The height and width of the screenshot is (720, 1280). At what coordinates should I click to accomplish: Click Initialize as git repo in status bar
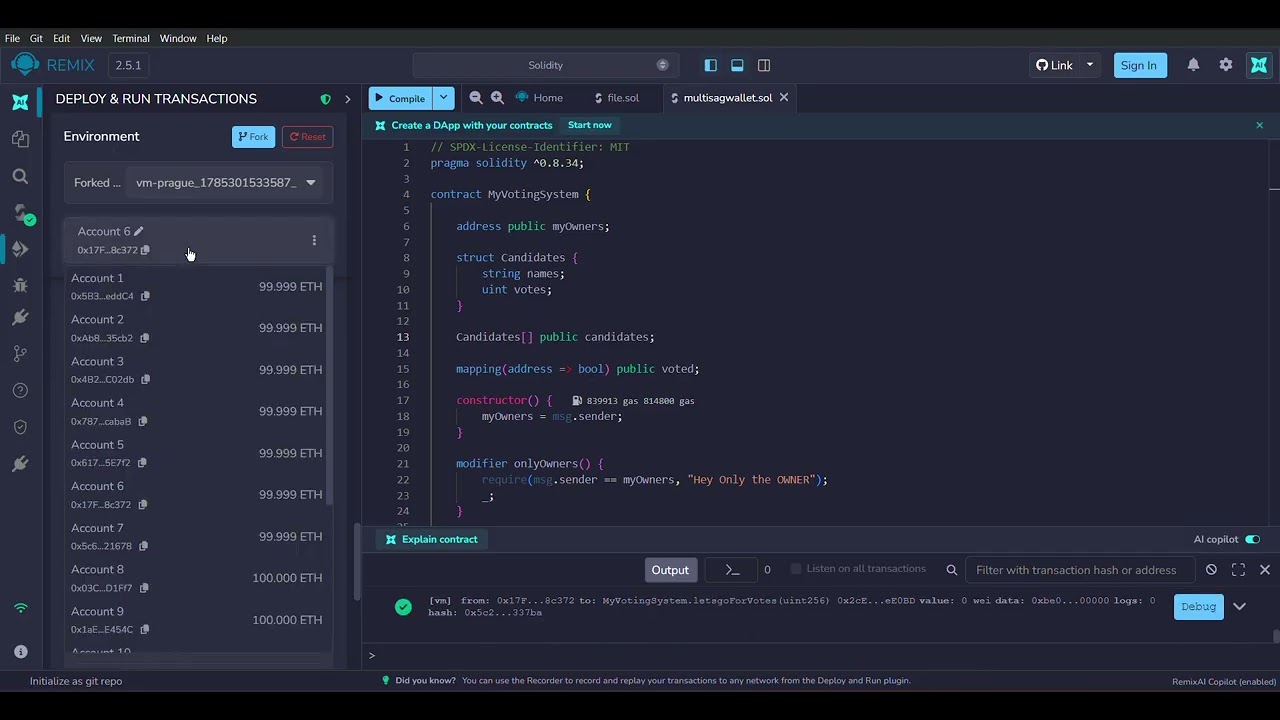click(x=76, y=681)
